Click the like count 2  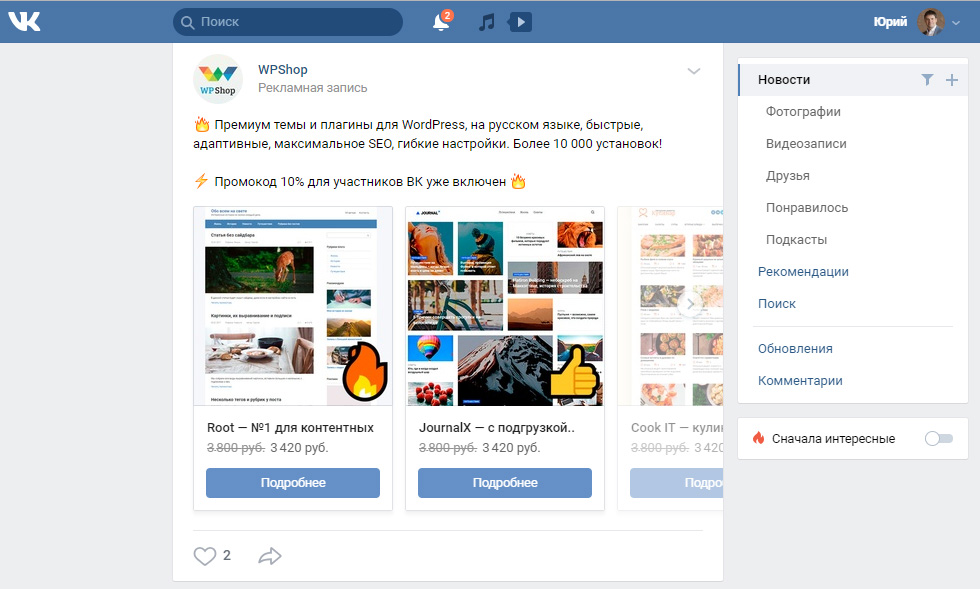pyautogui.click(x=227, y=555)
